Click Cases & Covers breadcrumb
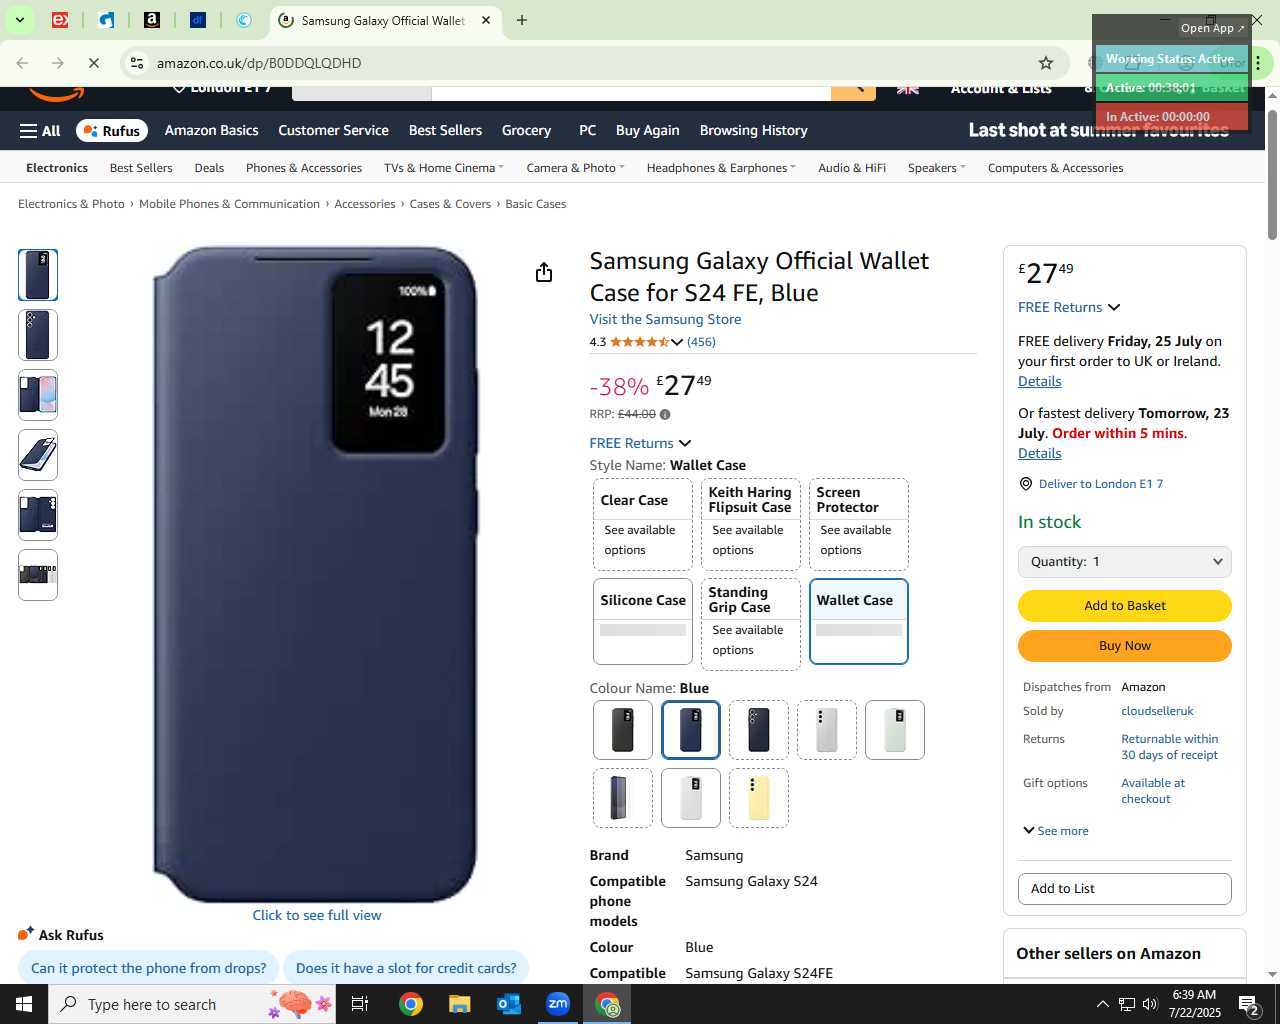 [450, 204]
